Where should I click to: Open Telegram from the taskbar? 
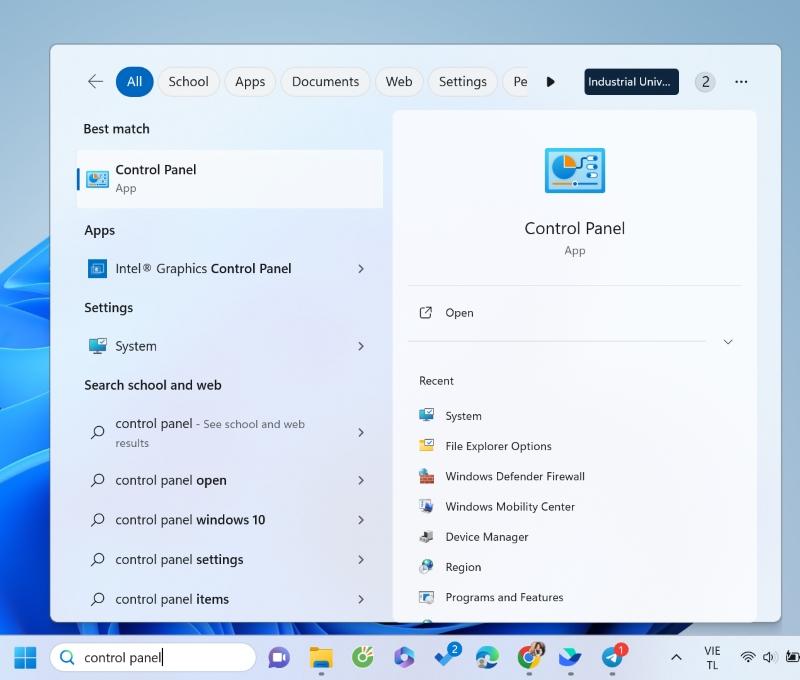click(613, 657)
